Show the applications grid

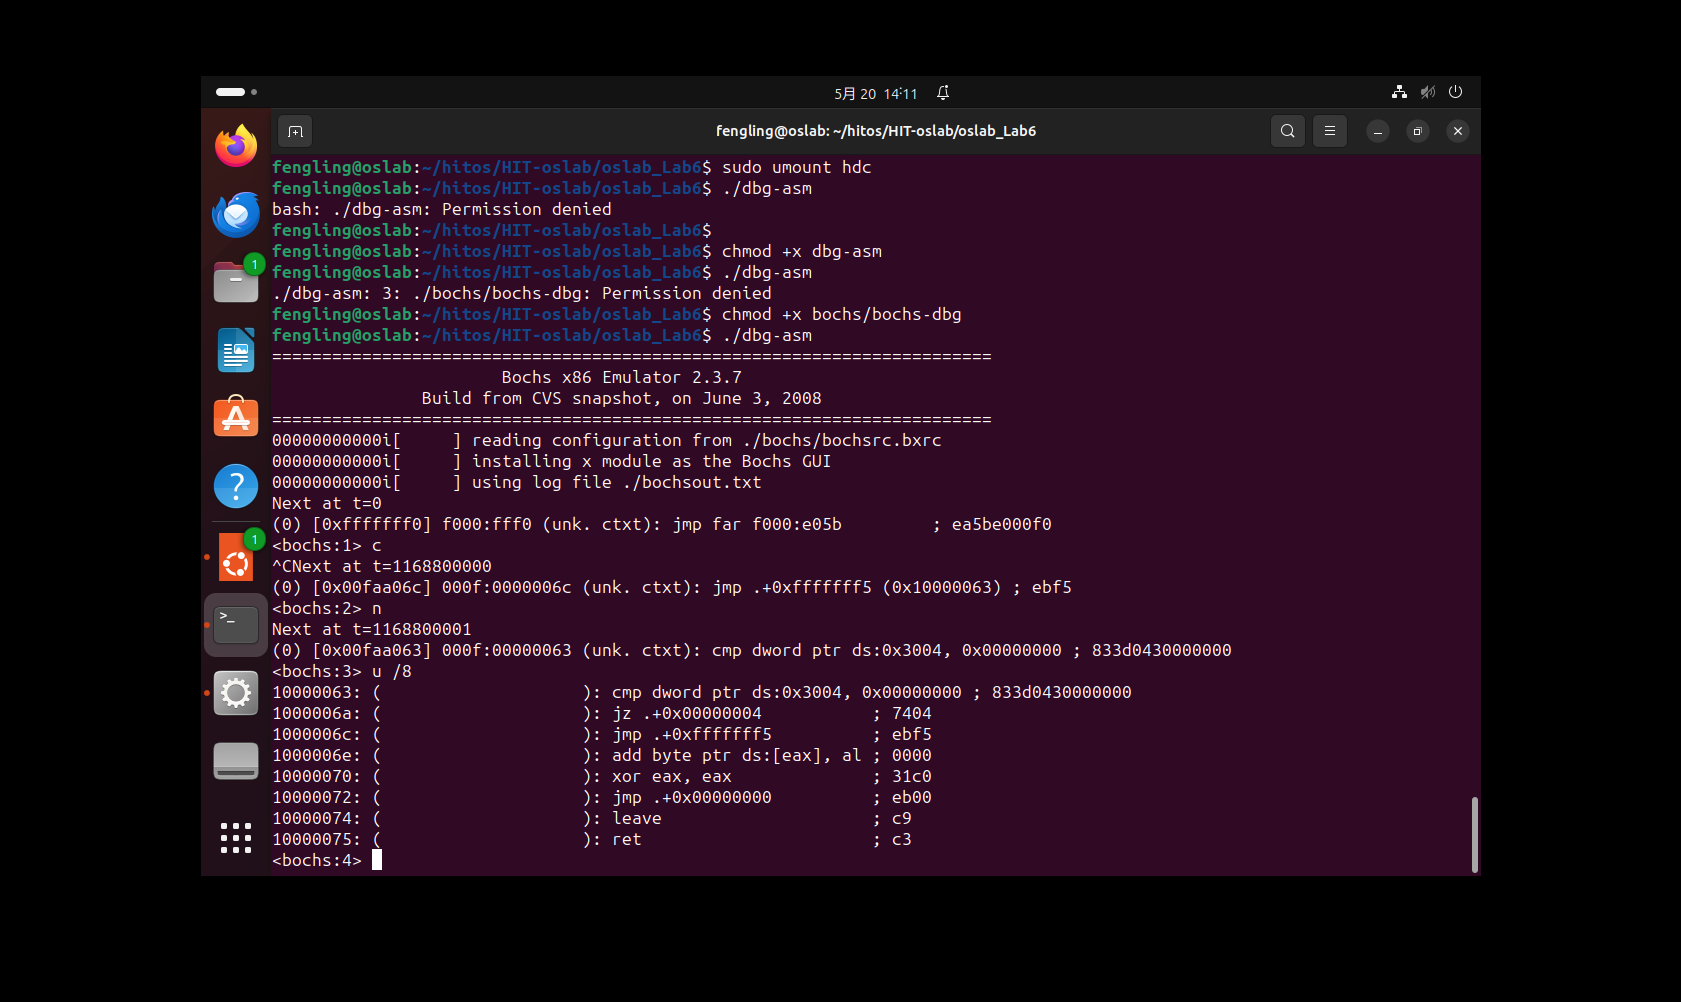tap(236, 838)
